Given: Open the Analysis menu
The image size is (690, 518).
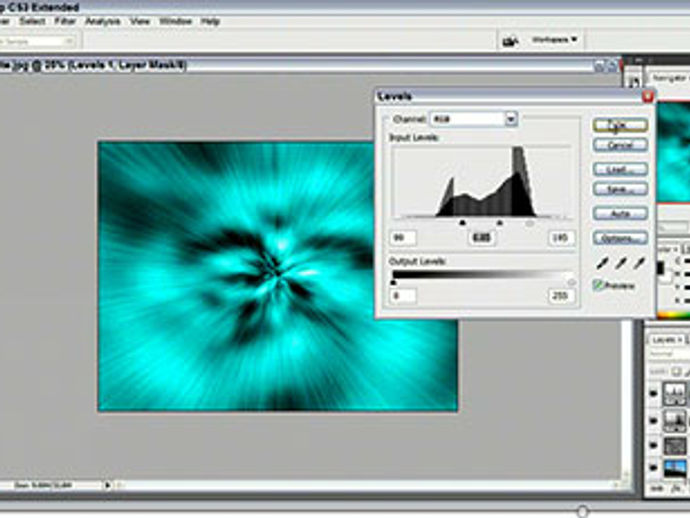Looking at the screenshot, I should [x=103, y=21].
